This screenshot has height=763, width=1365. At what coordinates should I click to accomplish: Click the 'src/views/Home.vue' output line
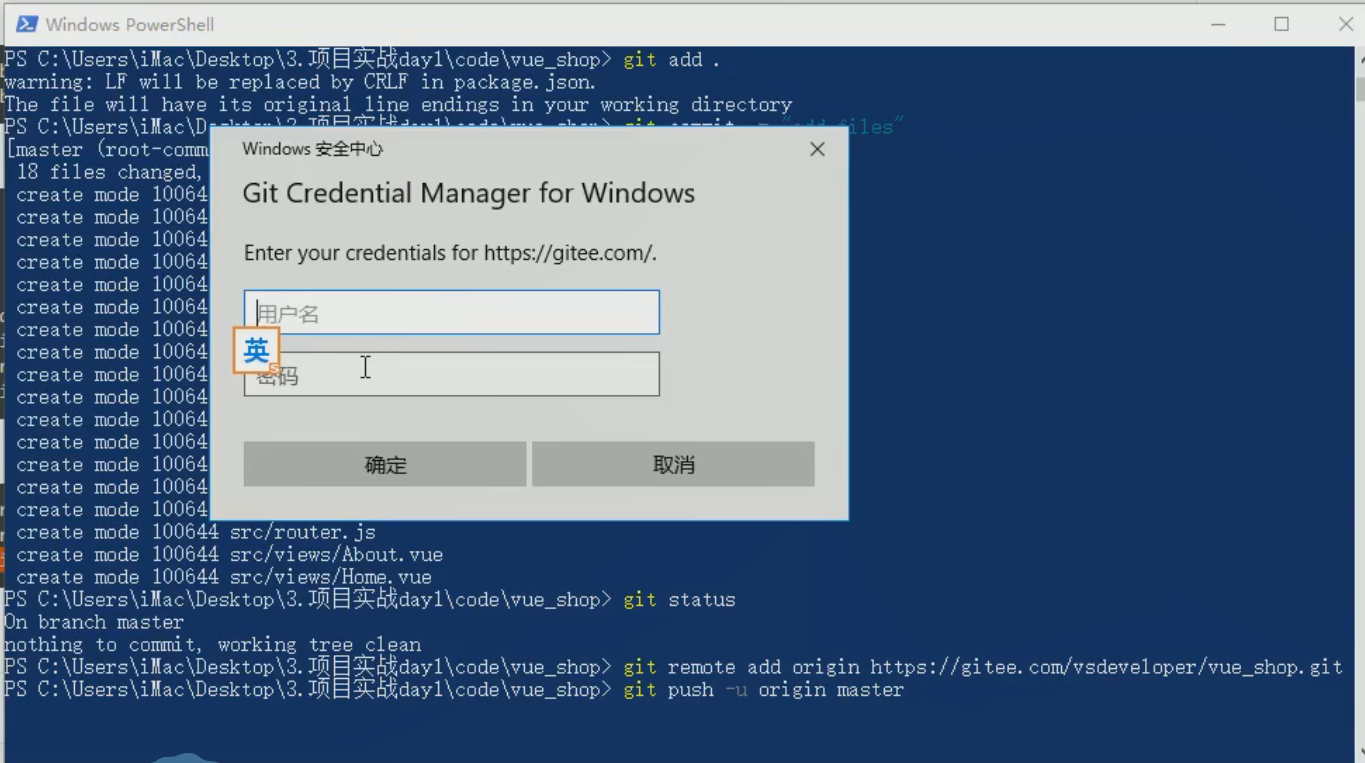224,577
